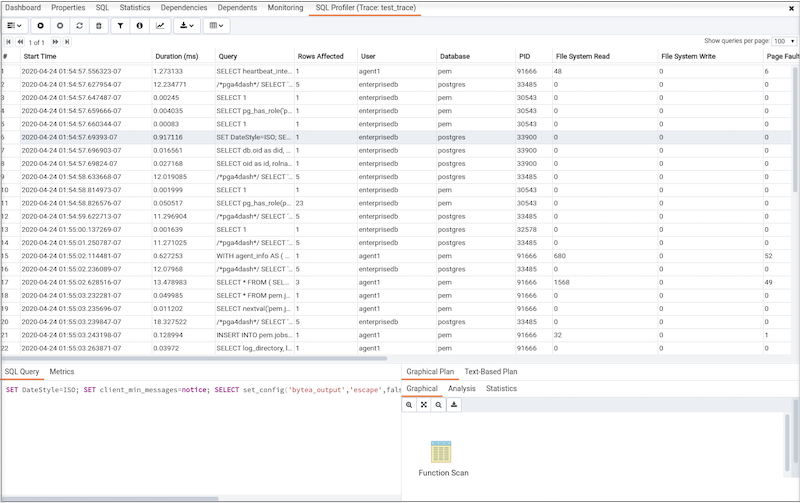This screenshot has width=800, height=503.
Task: Close the panel with X button
Action: pyautogui.click(x=791, y=8)
